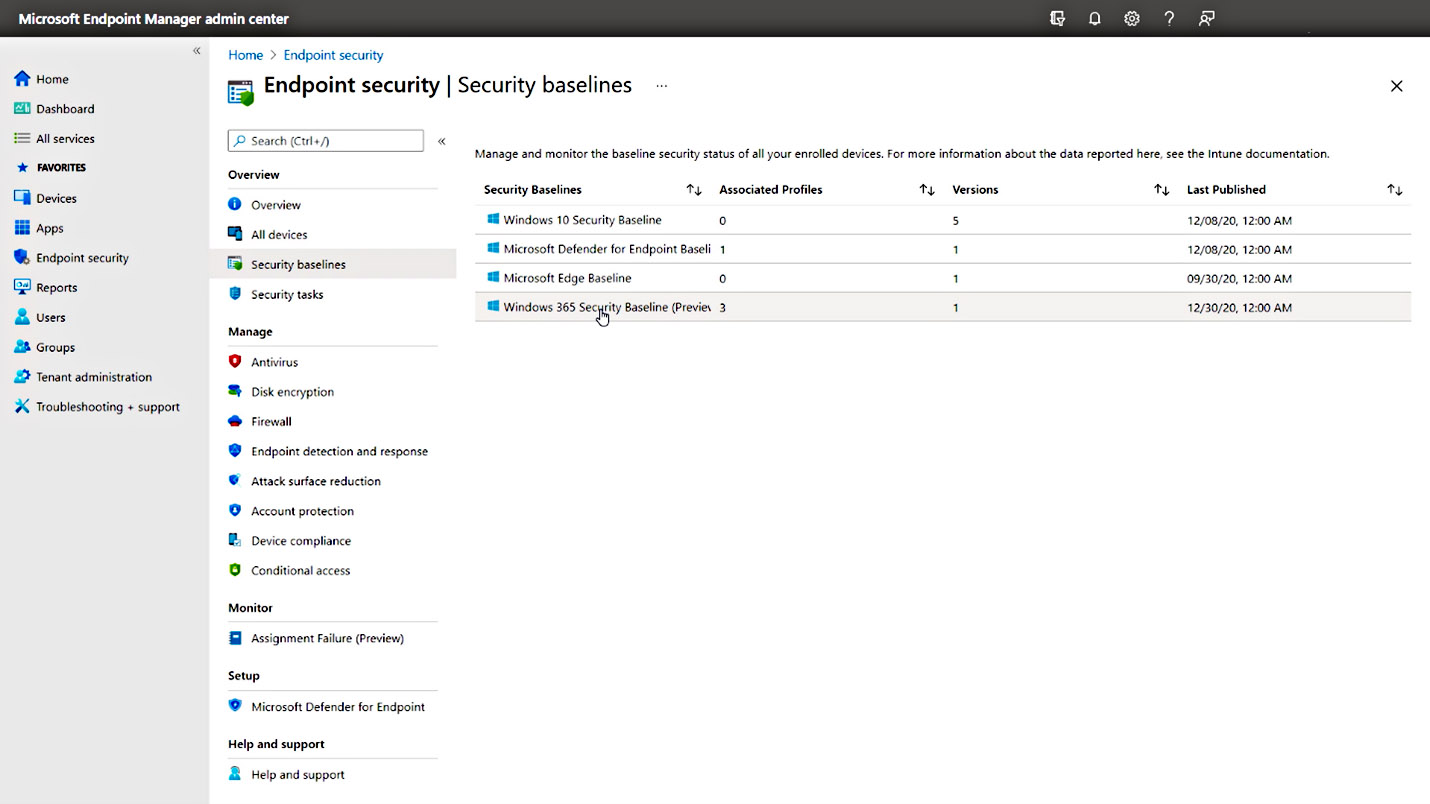Click the Versions value 5 cell
Screen dimensions: 1430x804
[x=955, y=220]
